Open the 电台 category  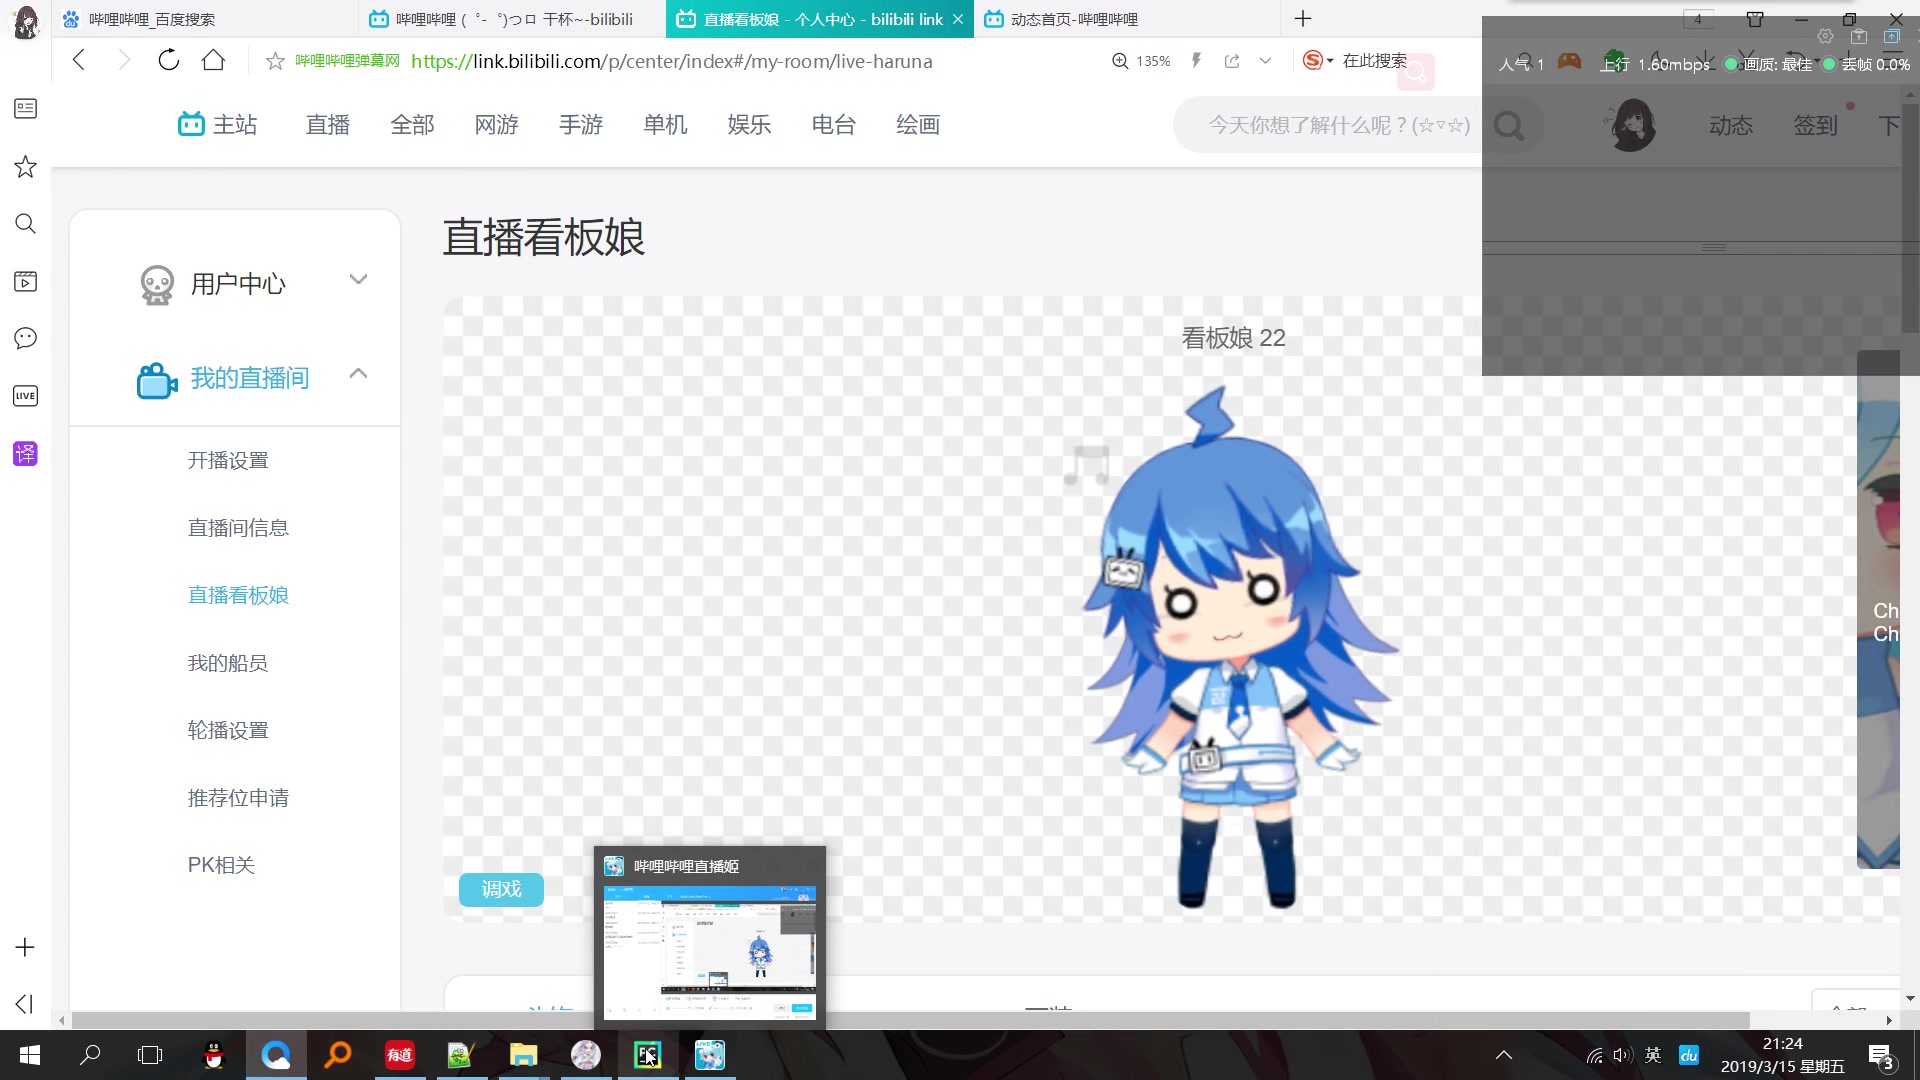pyautogui.click(x=834, y=125)
